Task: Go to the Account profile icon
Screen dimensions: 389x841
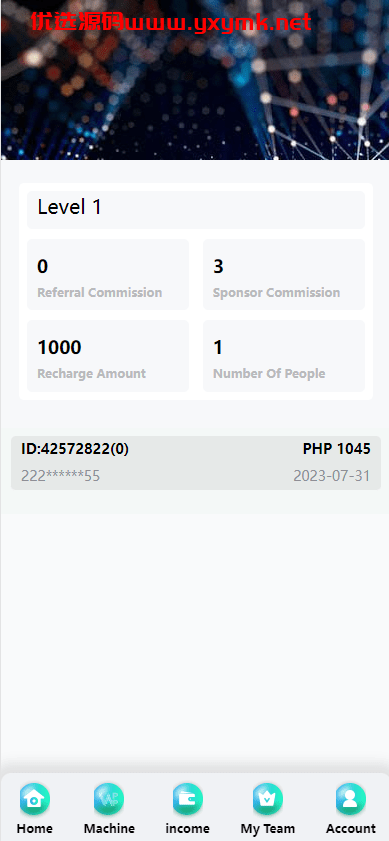Action: (351, 799)
